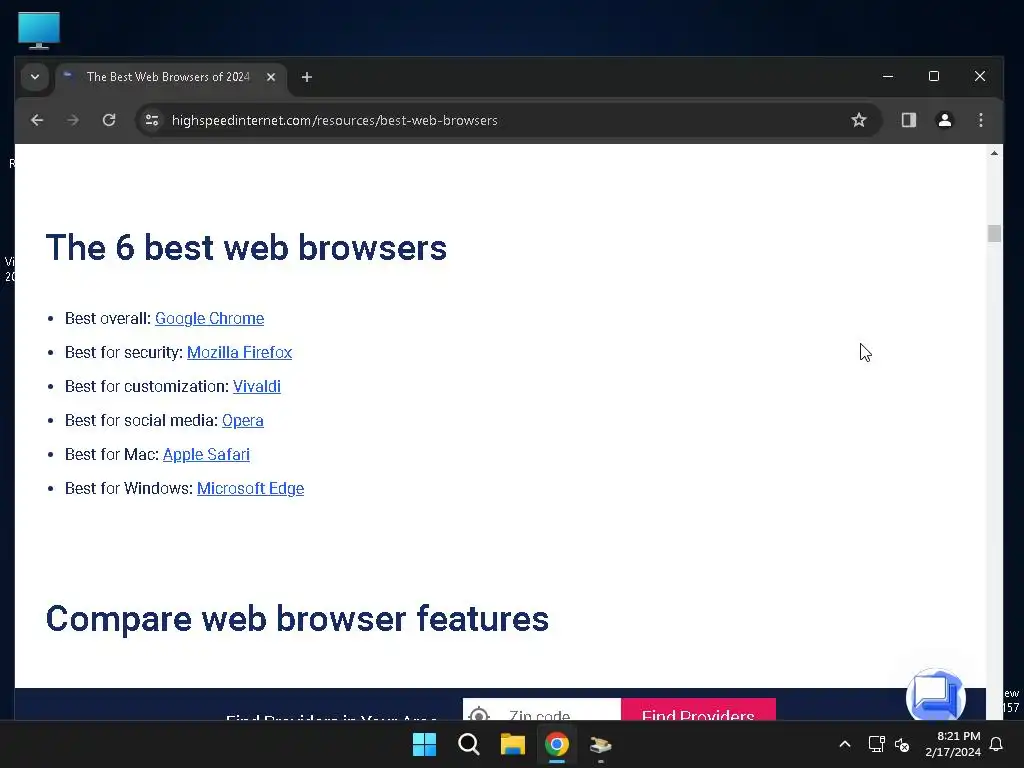Viewport: 1024px width, 768px height.
Task: Open Windows taskbar search
Action: (x=469, y=744)
